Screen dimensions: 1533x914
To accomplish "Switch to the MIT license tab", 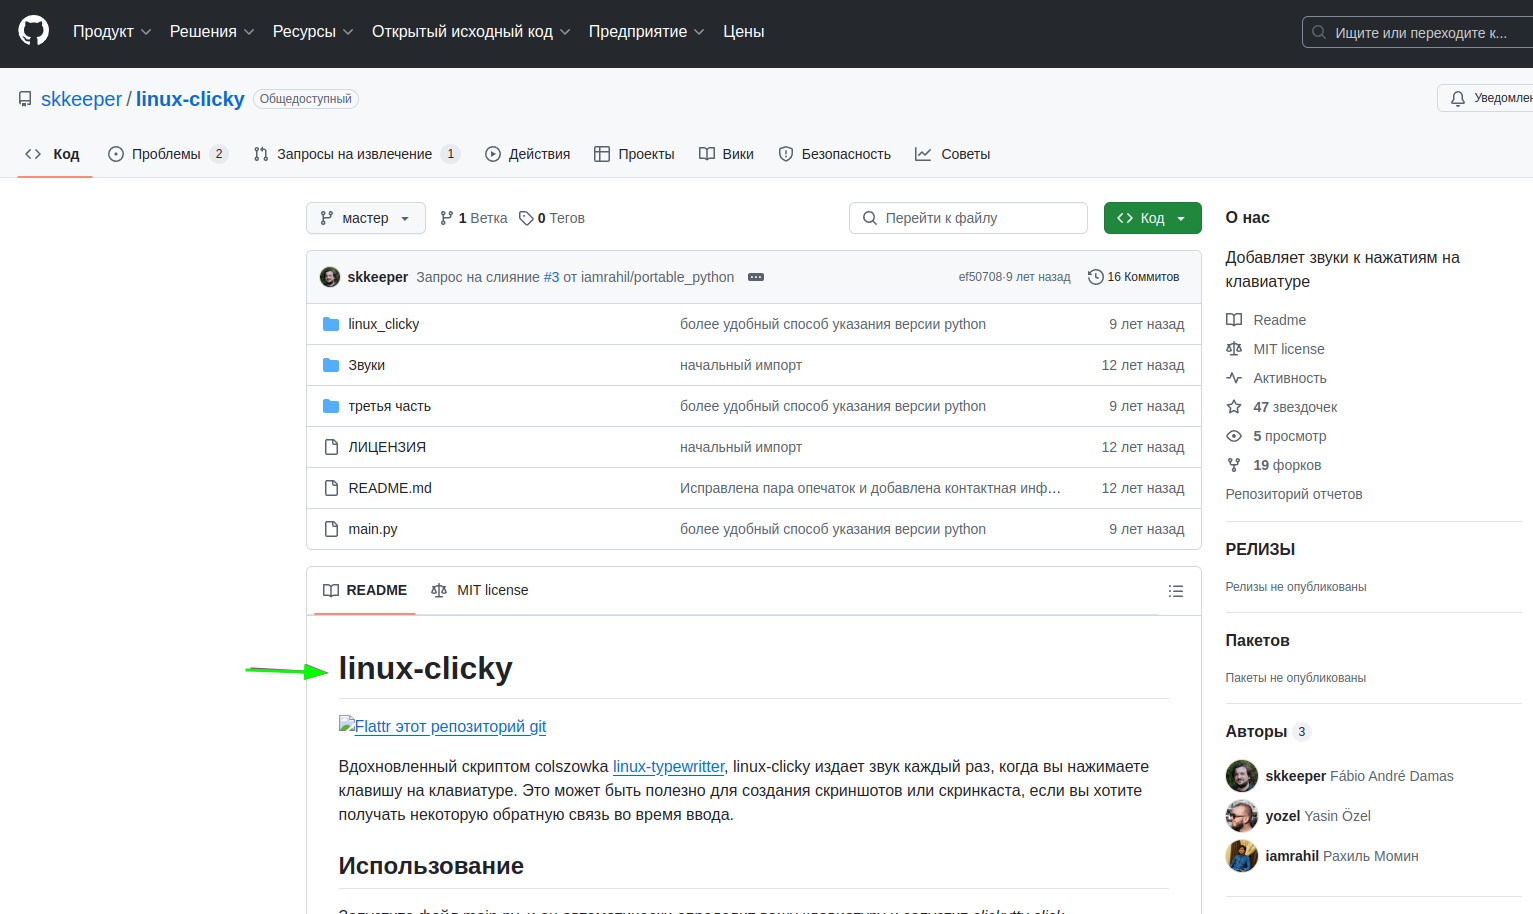I will coord(480,590).
